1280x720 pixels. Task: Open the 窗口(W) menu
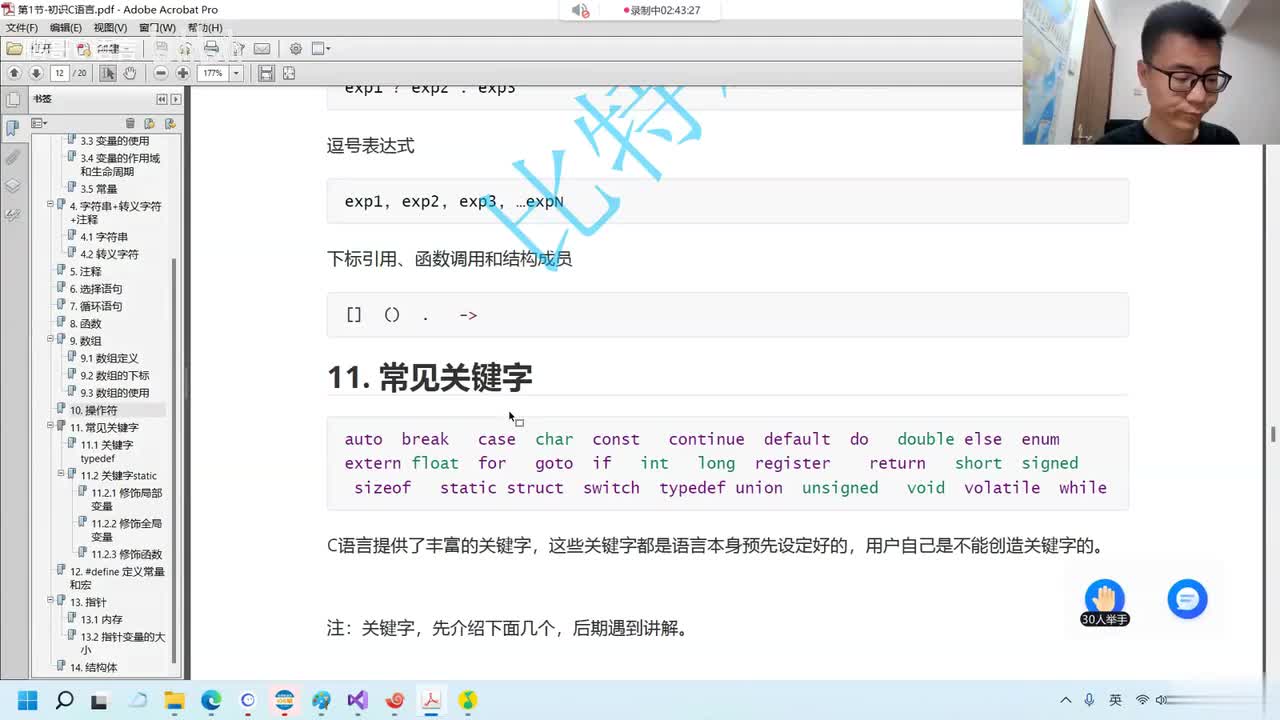tap(157, 28)
